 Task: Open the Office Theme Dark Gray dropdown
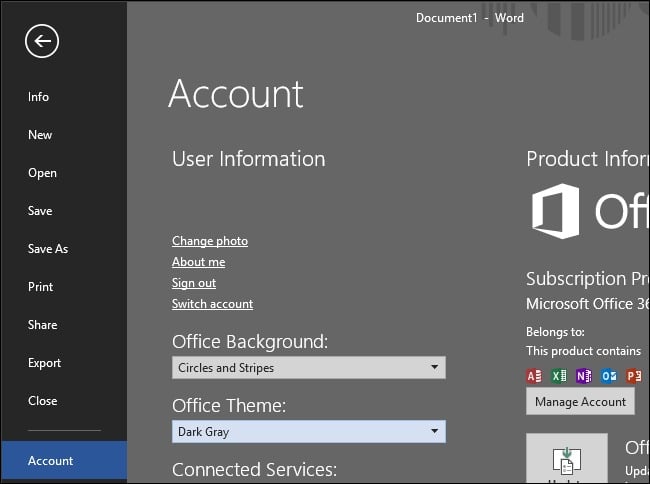[309, 431]
